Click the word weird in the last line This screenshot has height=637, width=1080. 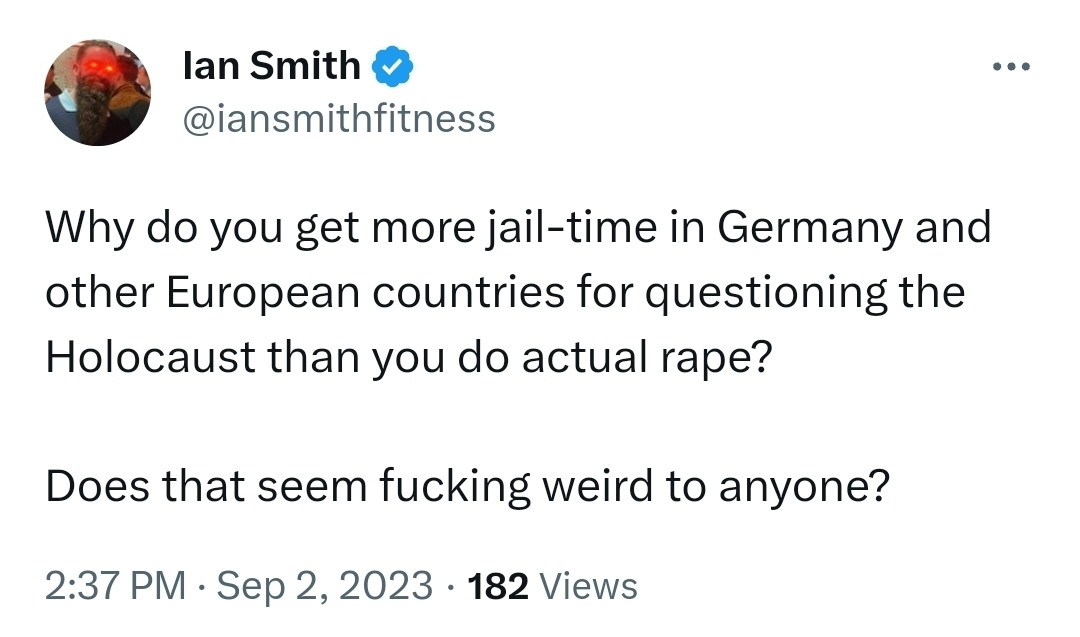[600, 488]
